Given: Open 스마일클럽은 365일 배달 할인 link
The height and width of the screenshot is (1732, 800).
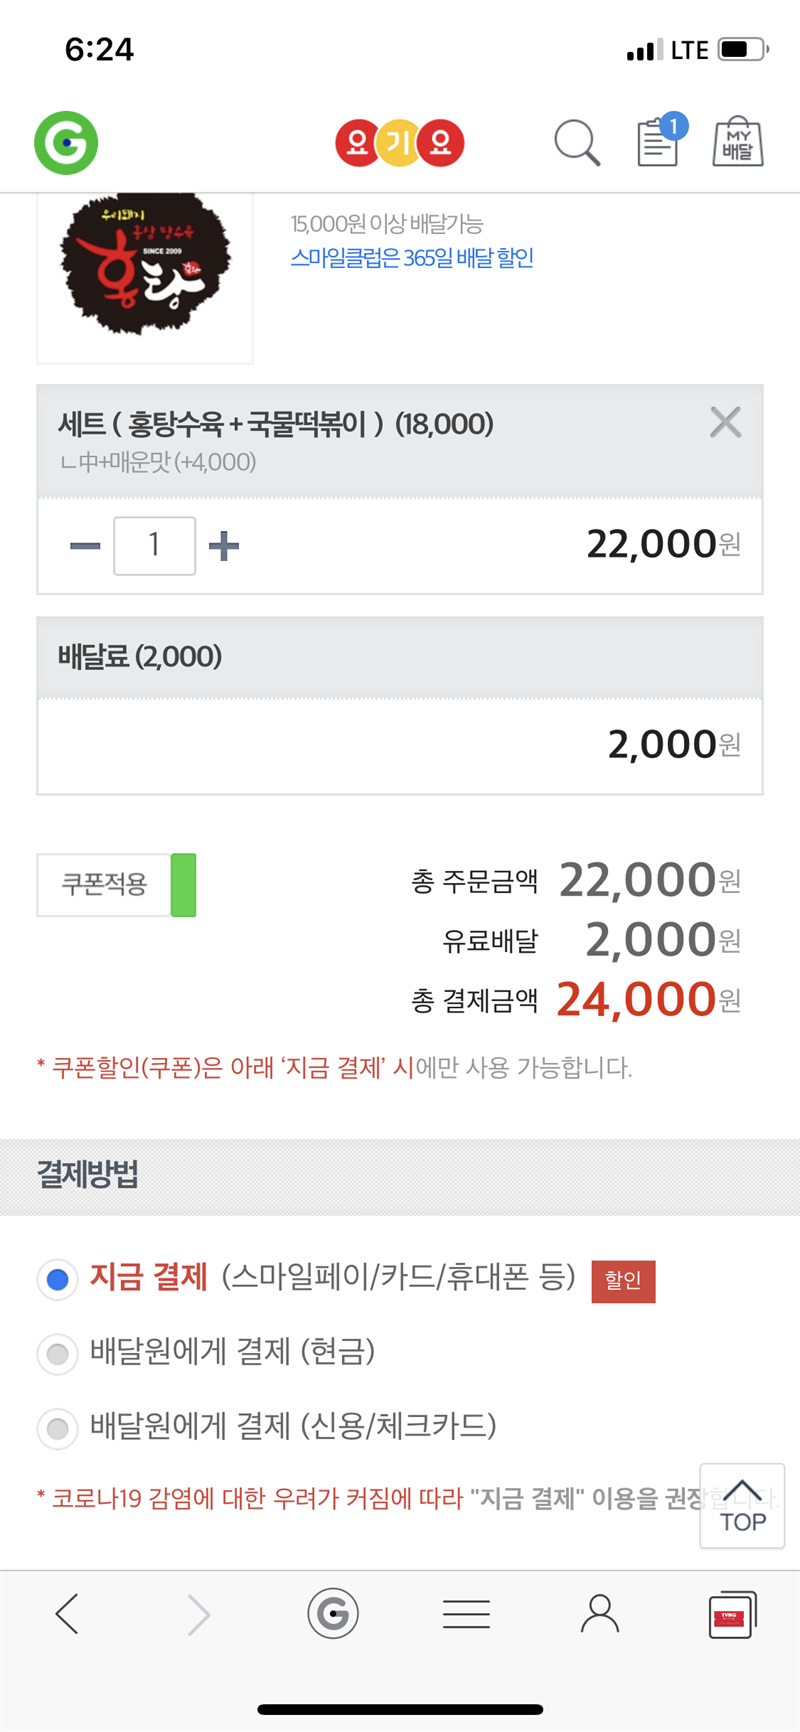Looking at the screenshot, I should coord(412,258).
